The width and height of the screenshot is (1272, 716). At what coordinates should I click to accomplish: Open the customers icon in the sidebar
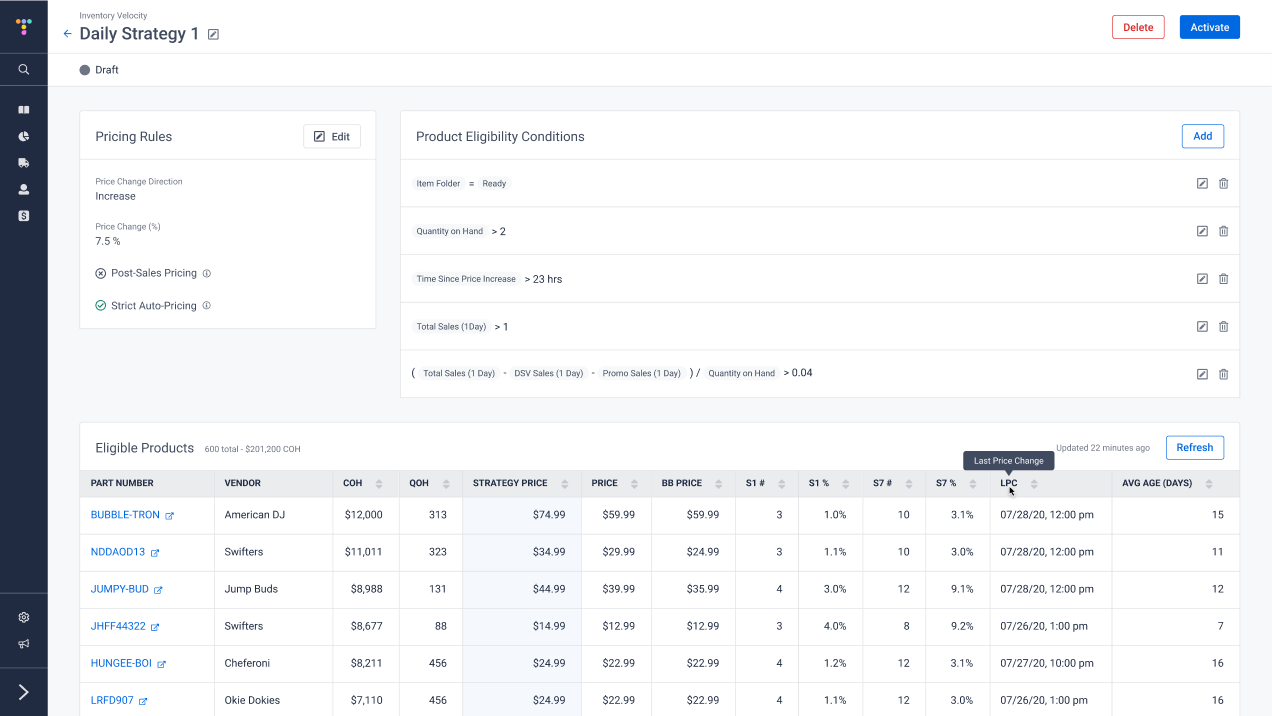click(24, 189)
